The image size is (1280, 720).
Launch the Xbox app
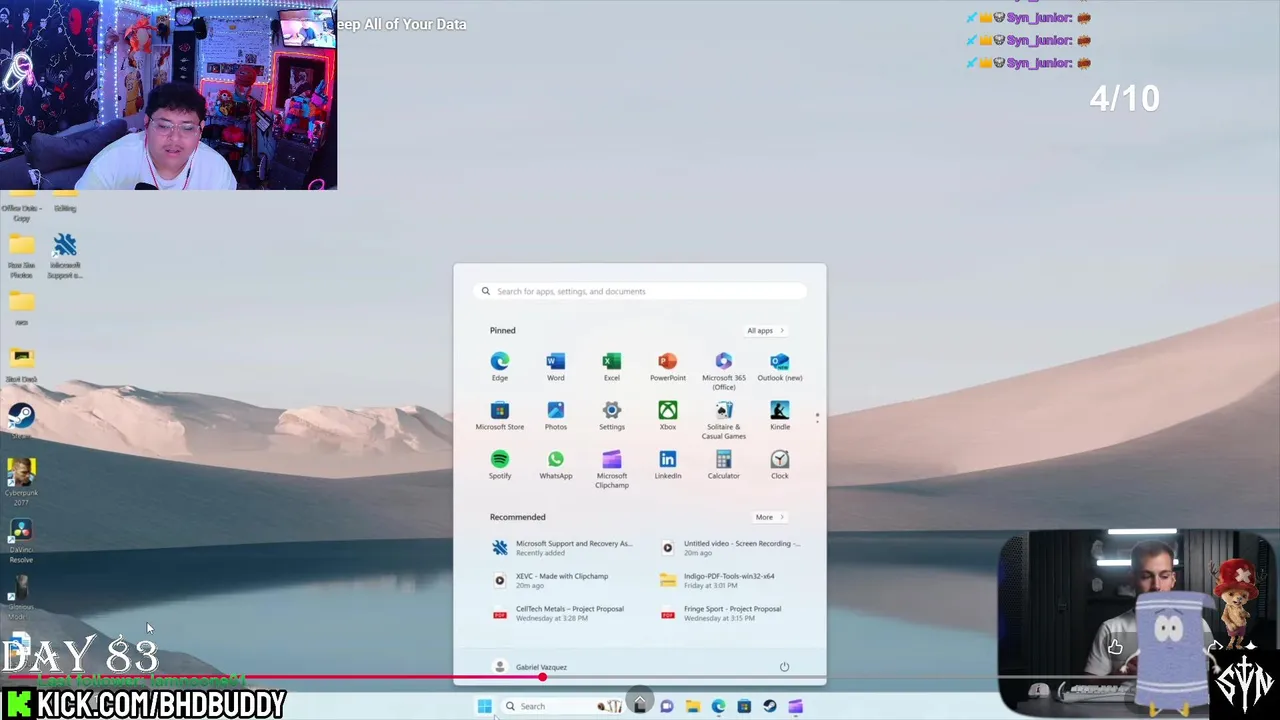point(668,415)
